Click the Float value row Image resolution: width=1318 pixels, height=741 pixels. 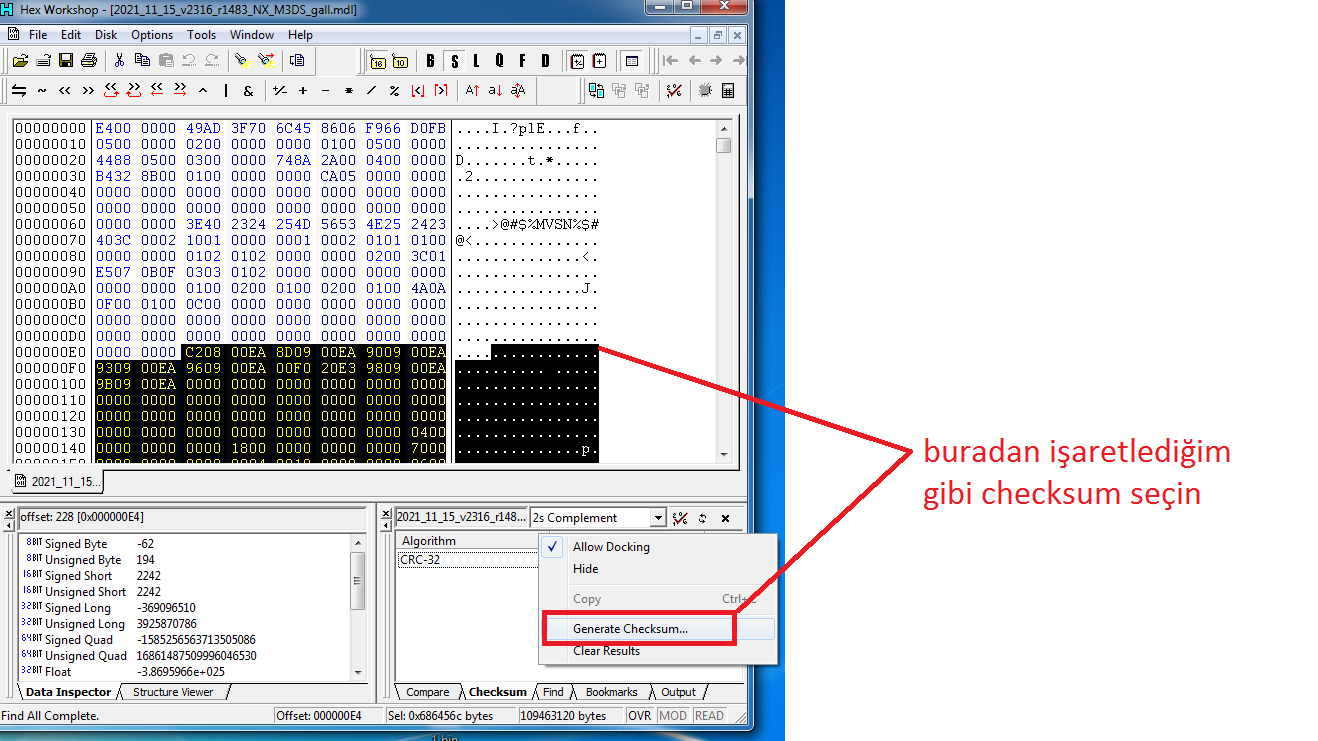point(185,672)
